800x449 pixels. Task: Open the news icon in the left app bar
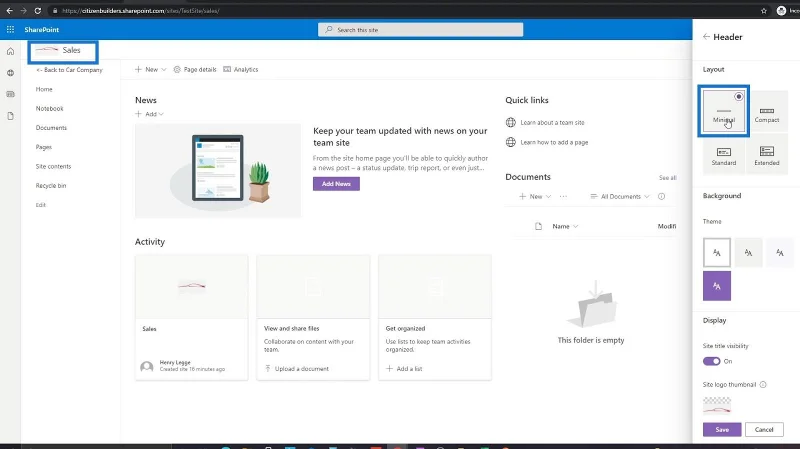[10, 94]
